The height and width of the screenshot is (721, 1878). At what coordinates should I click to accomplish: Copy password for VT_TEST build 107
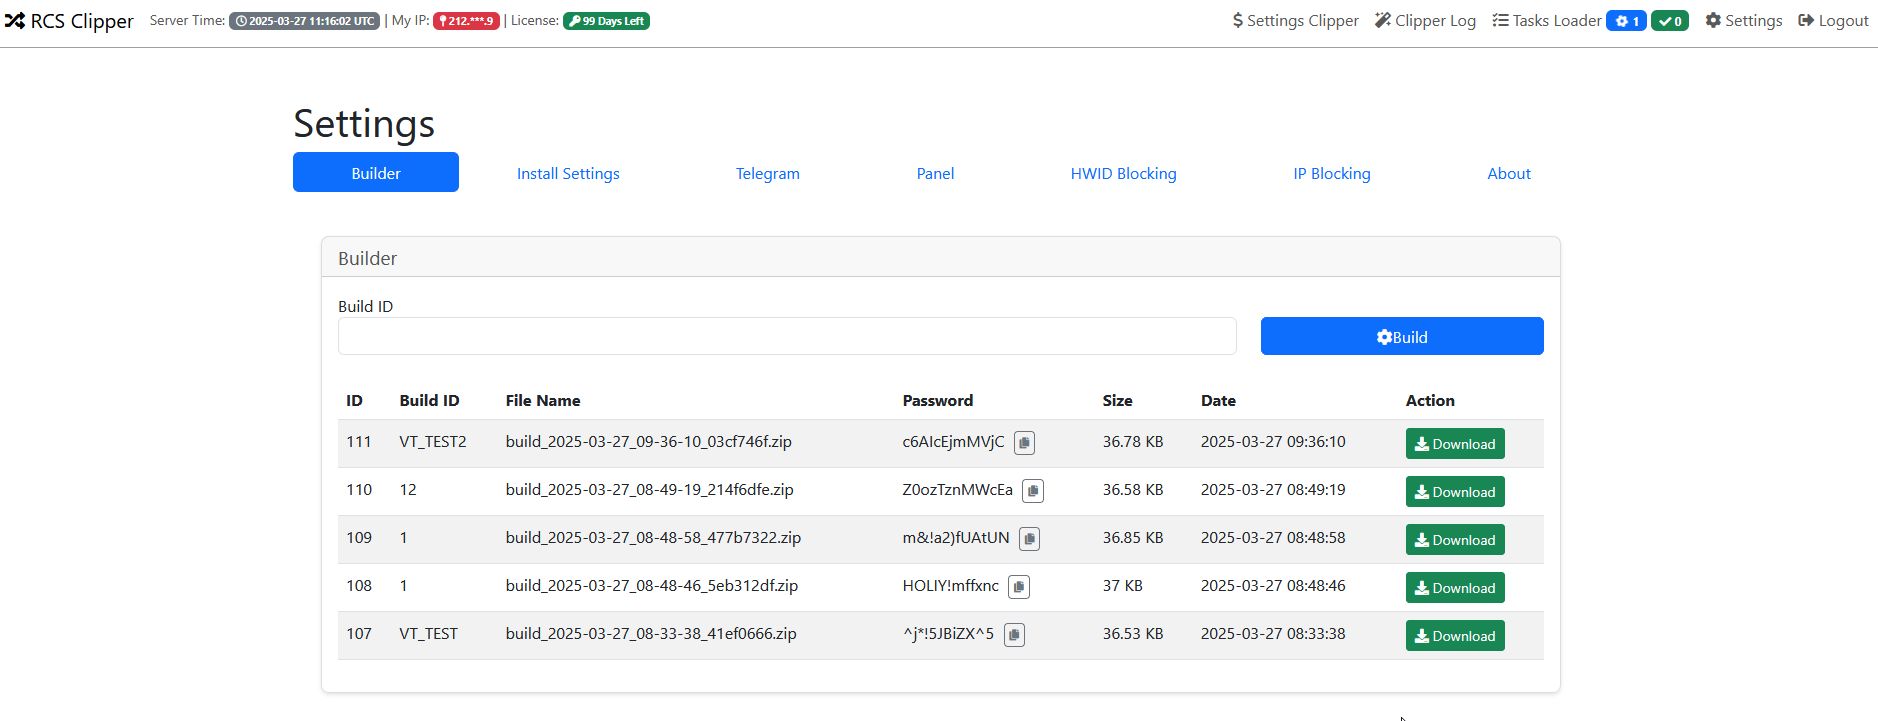1014,635
